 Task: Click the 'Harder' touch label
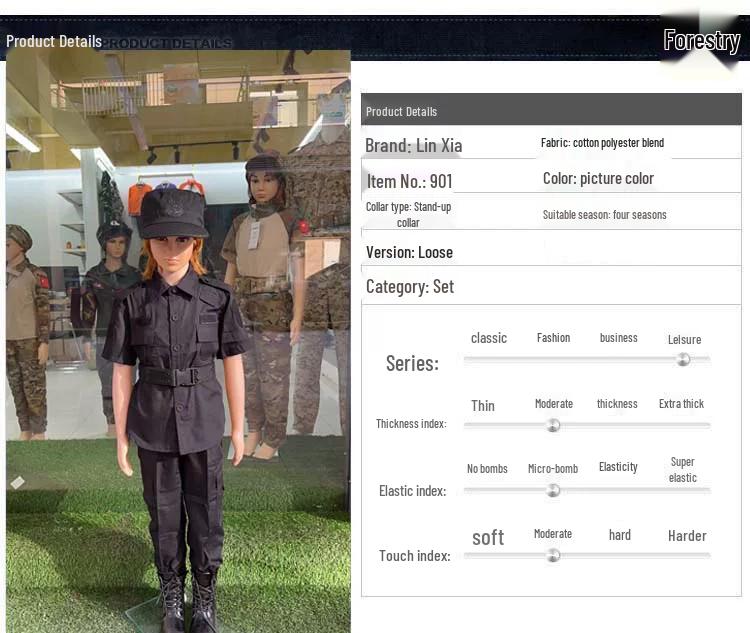[x=687, y=536]
